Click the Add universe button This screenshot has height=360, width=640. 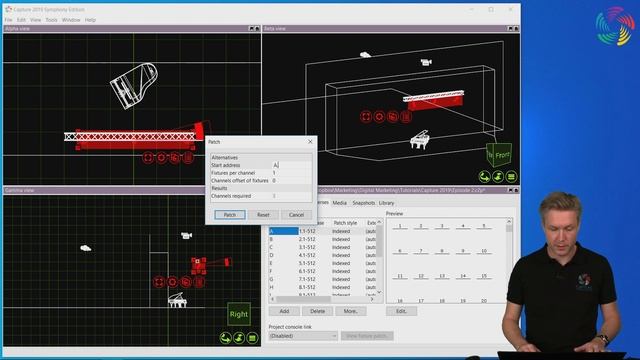[284, 311]
